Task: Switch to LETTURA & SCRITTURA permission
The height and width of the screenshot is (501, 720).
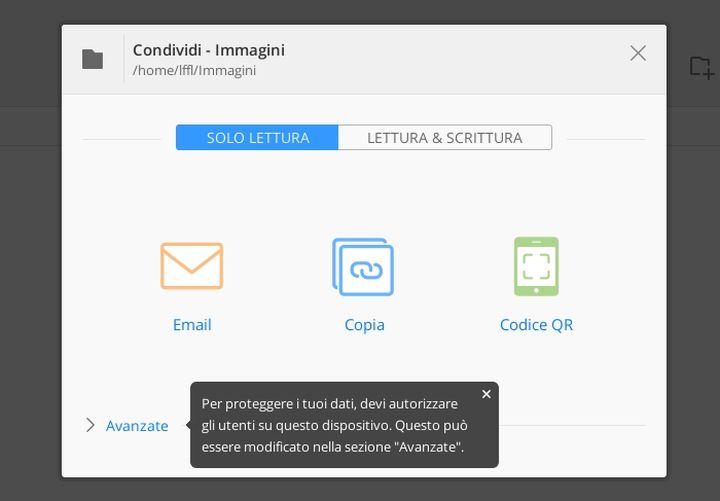Action: tap(444, 138)
